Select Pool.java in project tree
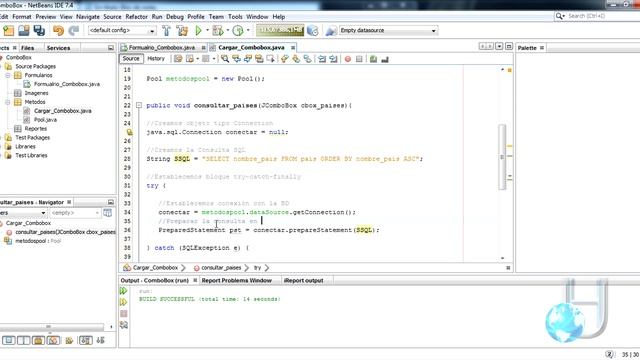The height and width of the screenshot is (360, 640). pos(45,120)
